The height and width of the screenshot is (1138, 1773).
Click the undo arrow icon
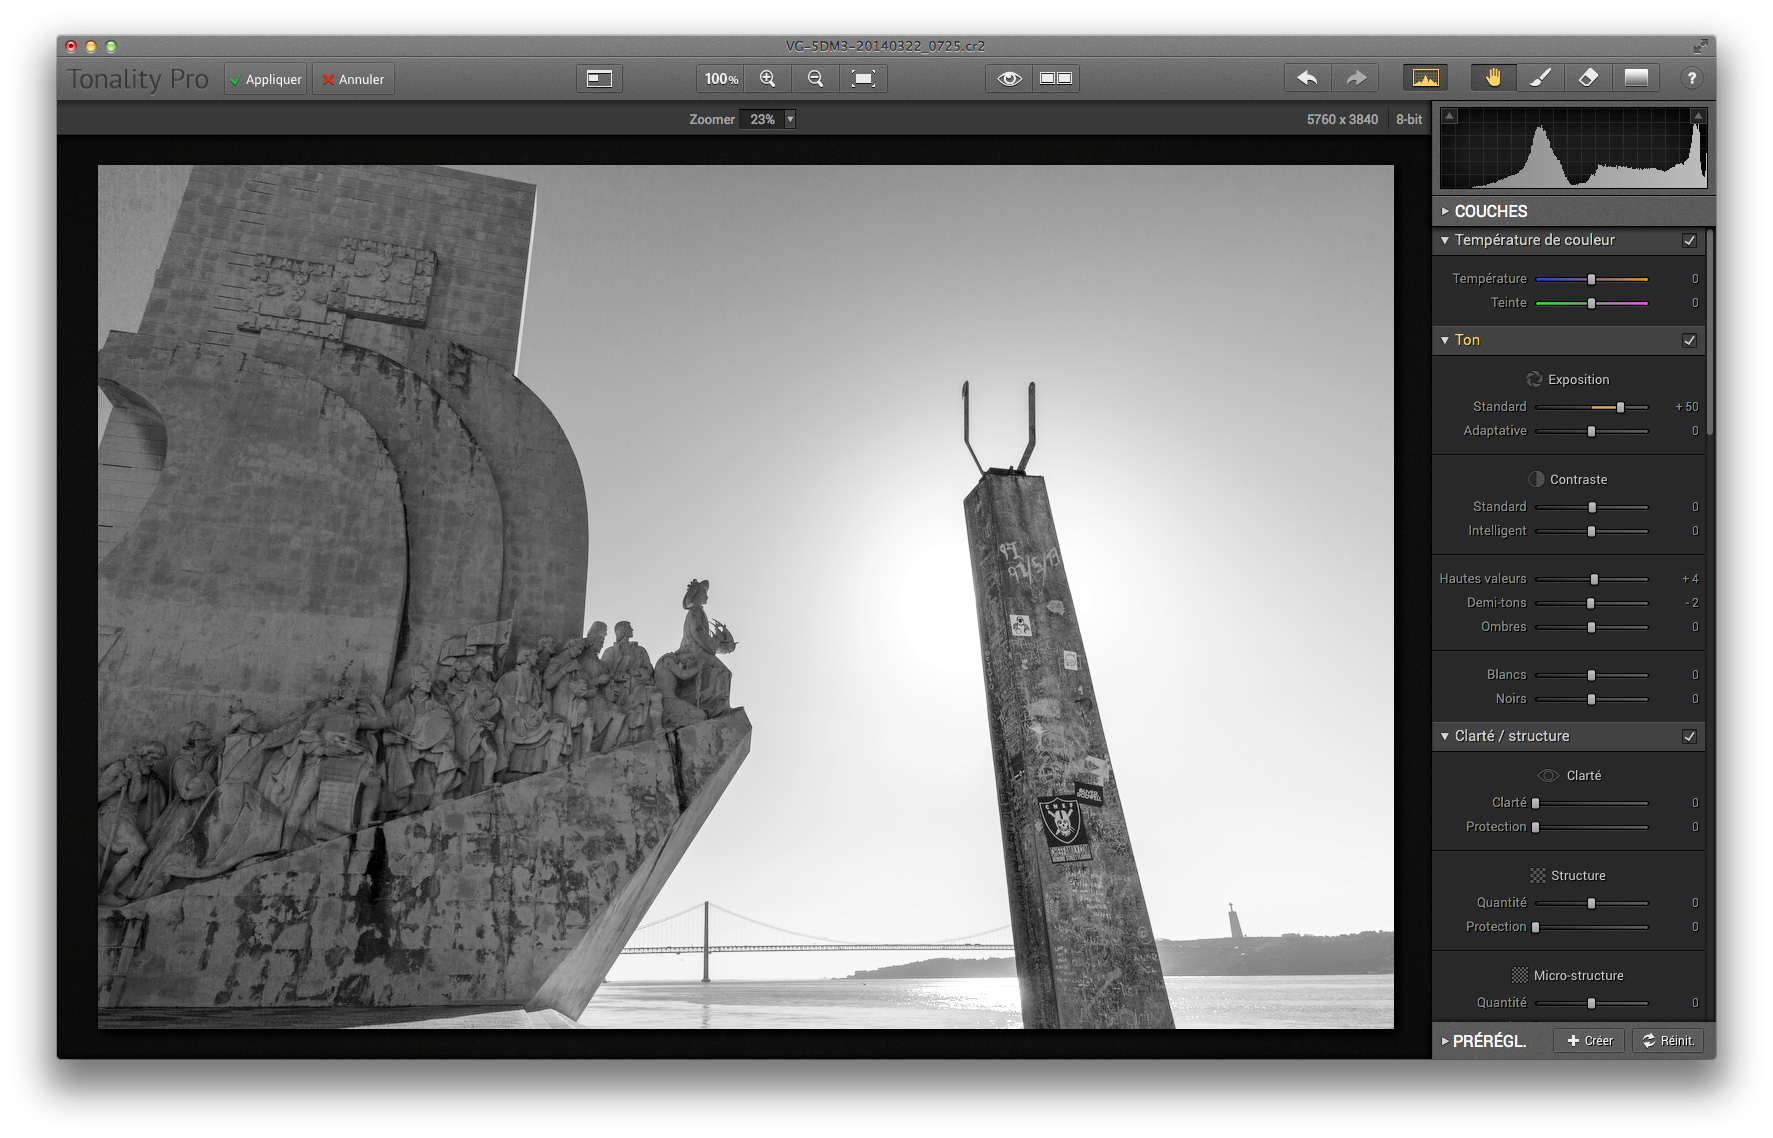tap(1307, 78)
